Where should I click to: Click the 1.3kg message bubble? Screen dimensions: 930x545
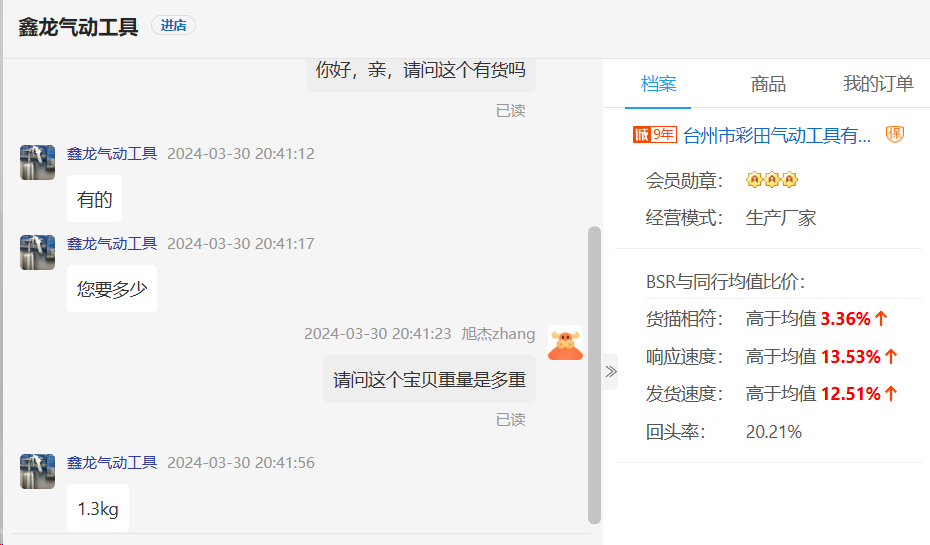98,508
